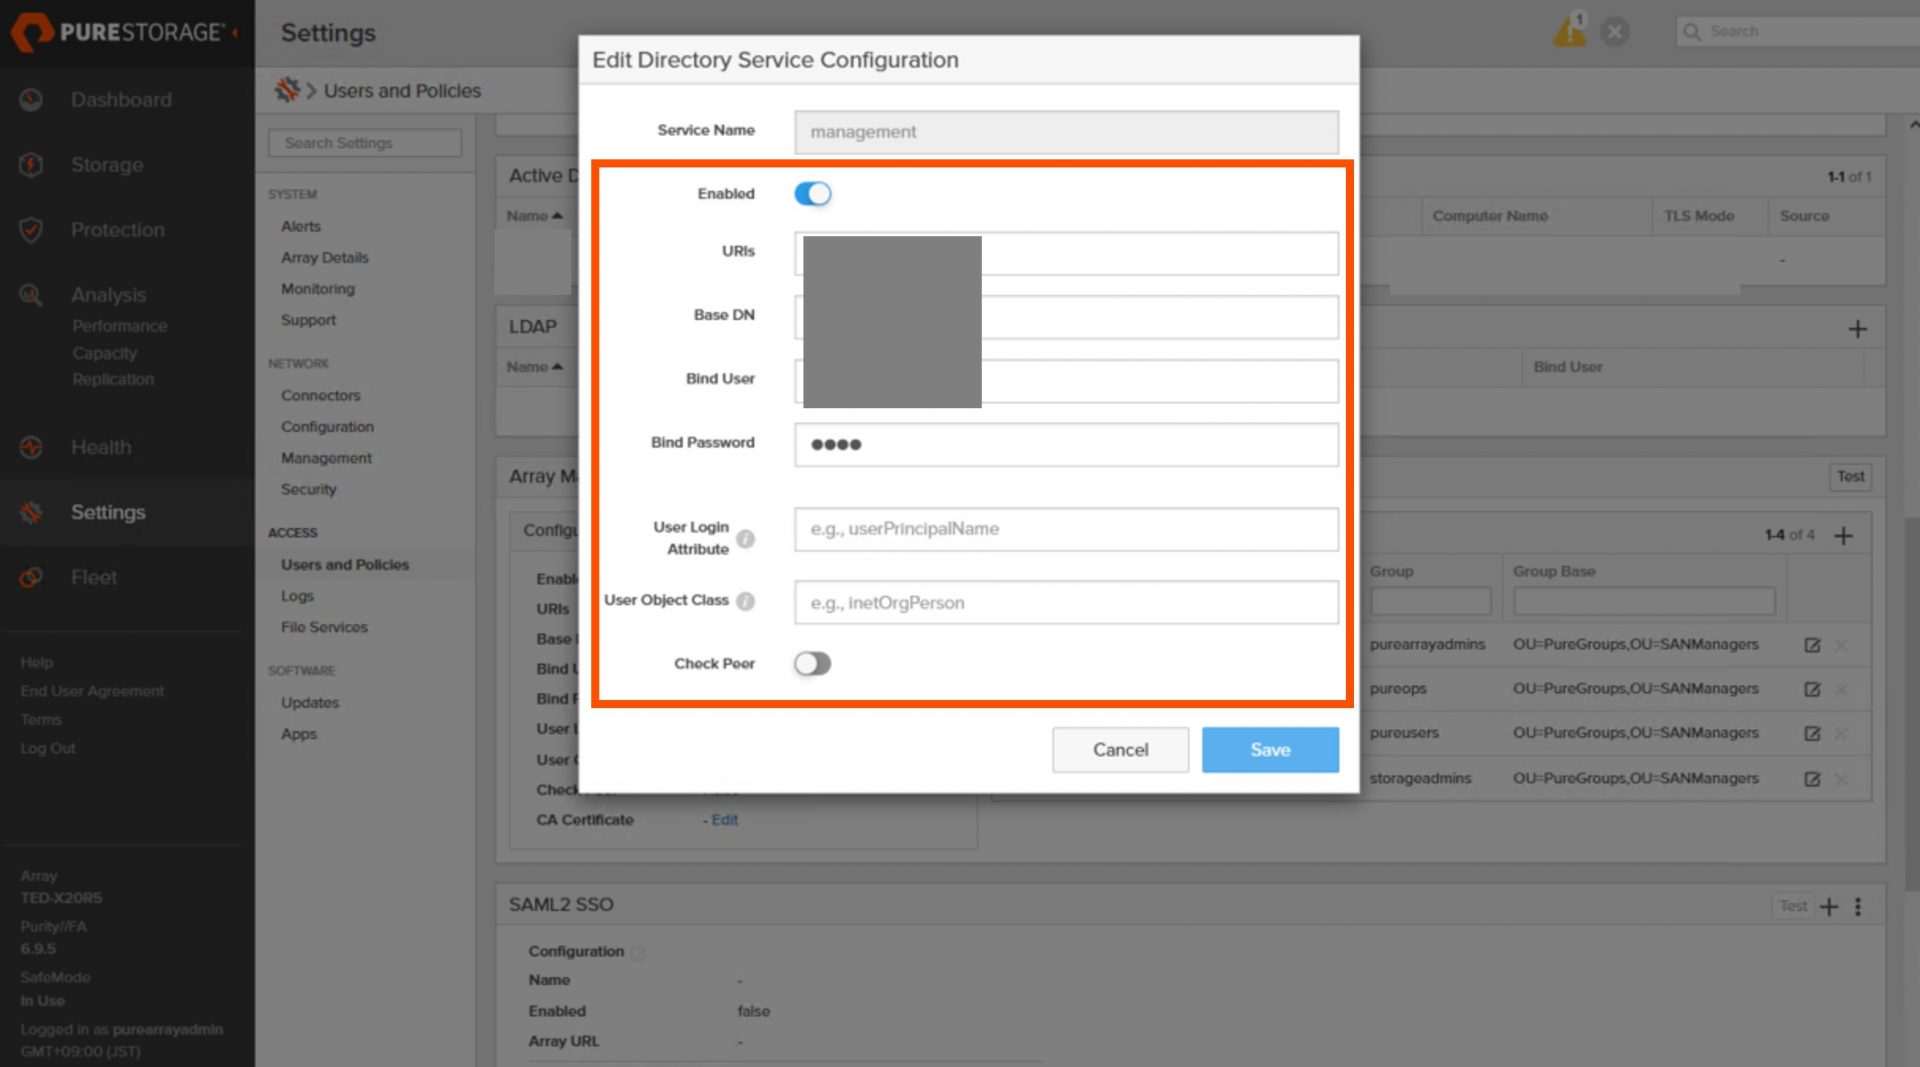
Task: Open Security settings
Action: point(308,489)
